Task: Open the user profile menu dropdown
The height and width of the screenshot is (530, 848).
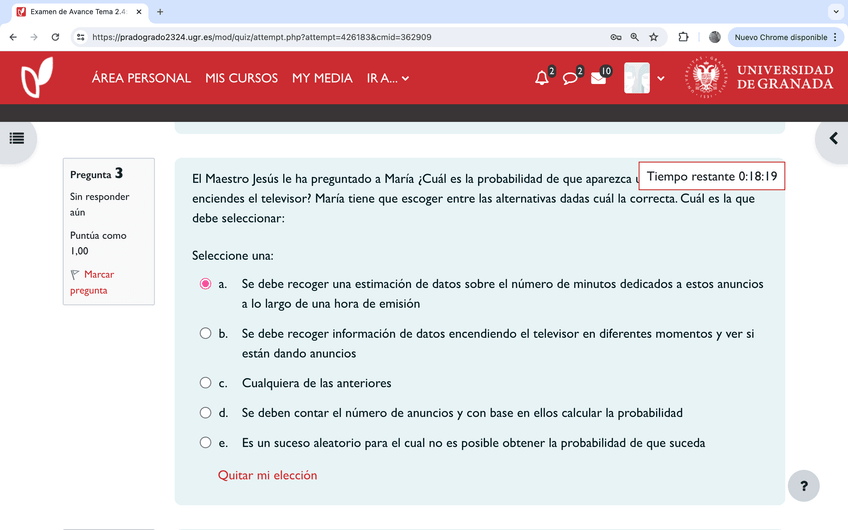Action: pos(645,78)
